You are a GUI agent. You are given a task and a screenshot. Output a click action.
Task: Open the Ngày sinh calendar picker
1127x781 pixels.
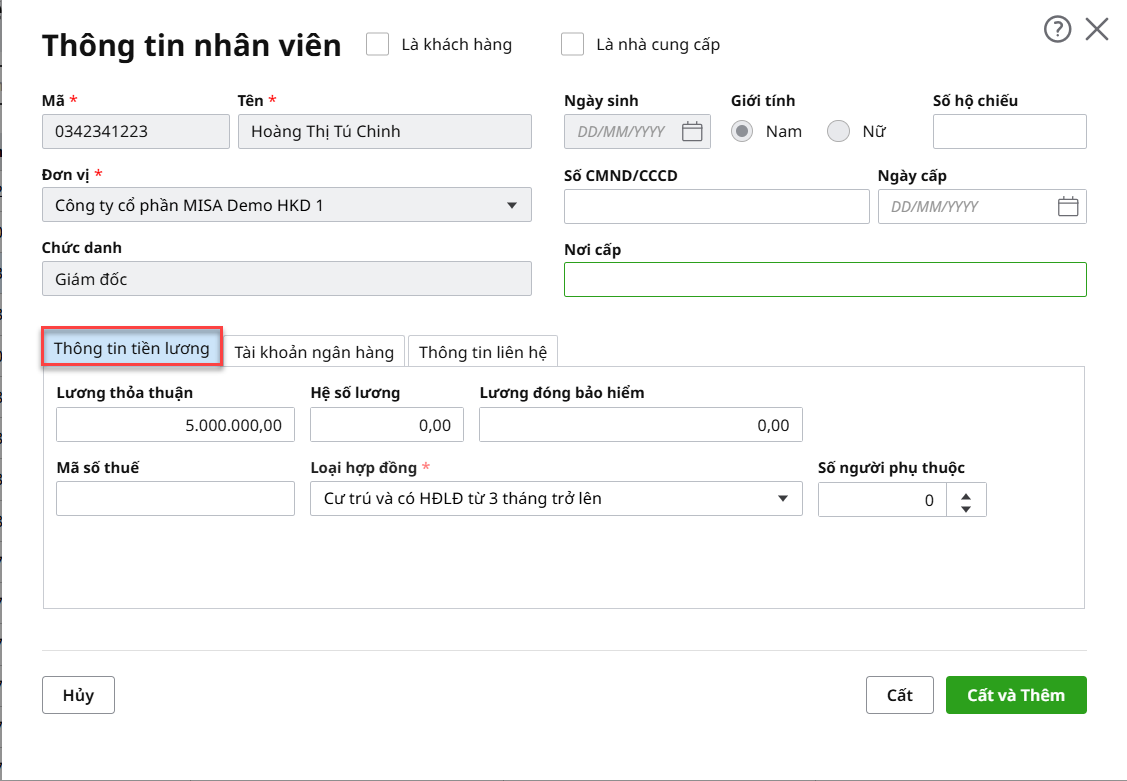(692, 132)
